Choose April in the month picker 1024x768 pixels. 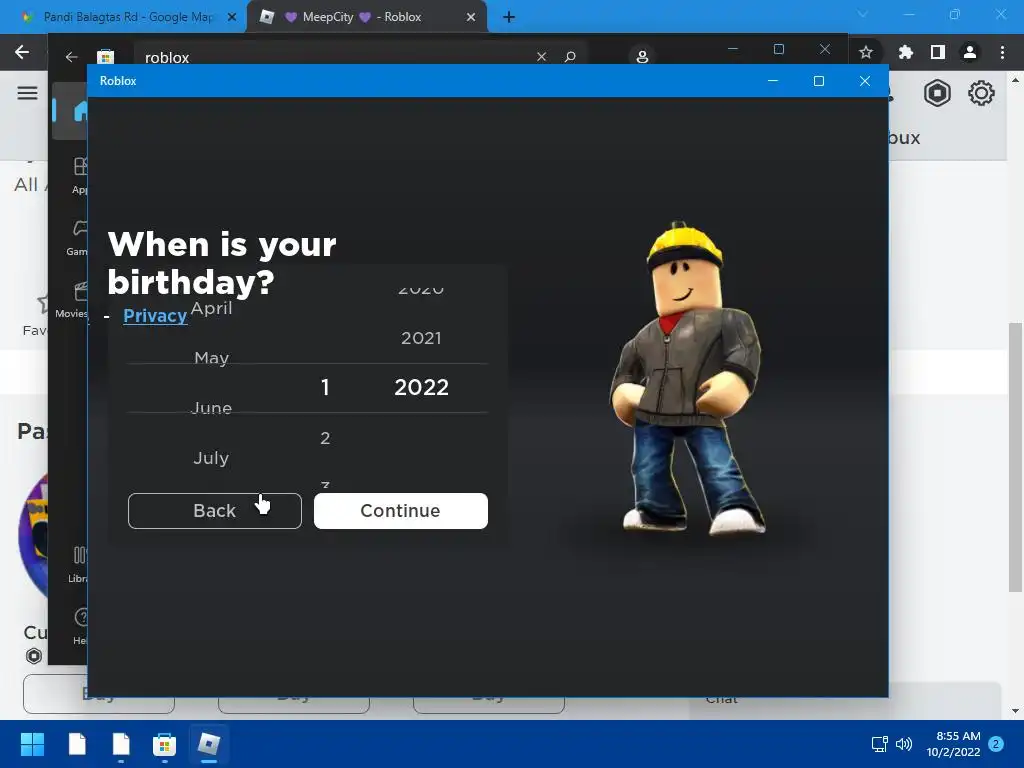coord(212,308)
